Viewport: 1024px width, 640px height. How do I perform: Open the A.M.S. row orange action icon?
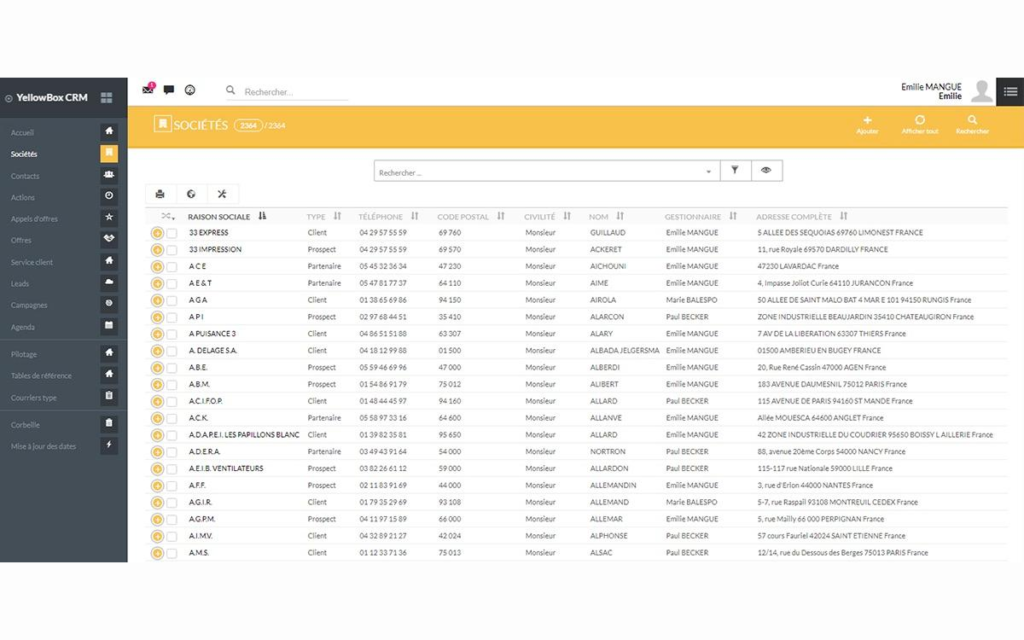click(x=157, y=553)
